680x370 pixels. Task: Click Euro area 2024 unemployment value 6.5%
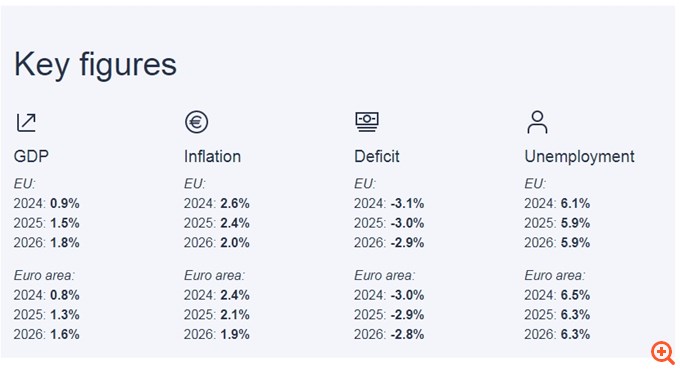click(575, 295)
